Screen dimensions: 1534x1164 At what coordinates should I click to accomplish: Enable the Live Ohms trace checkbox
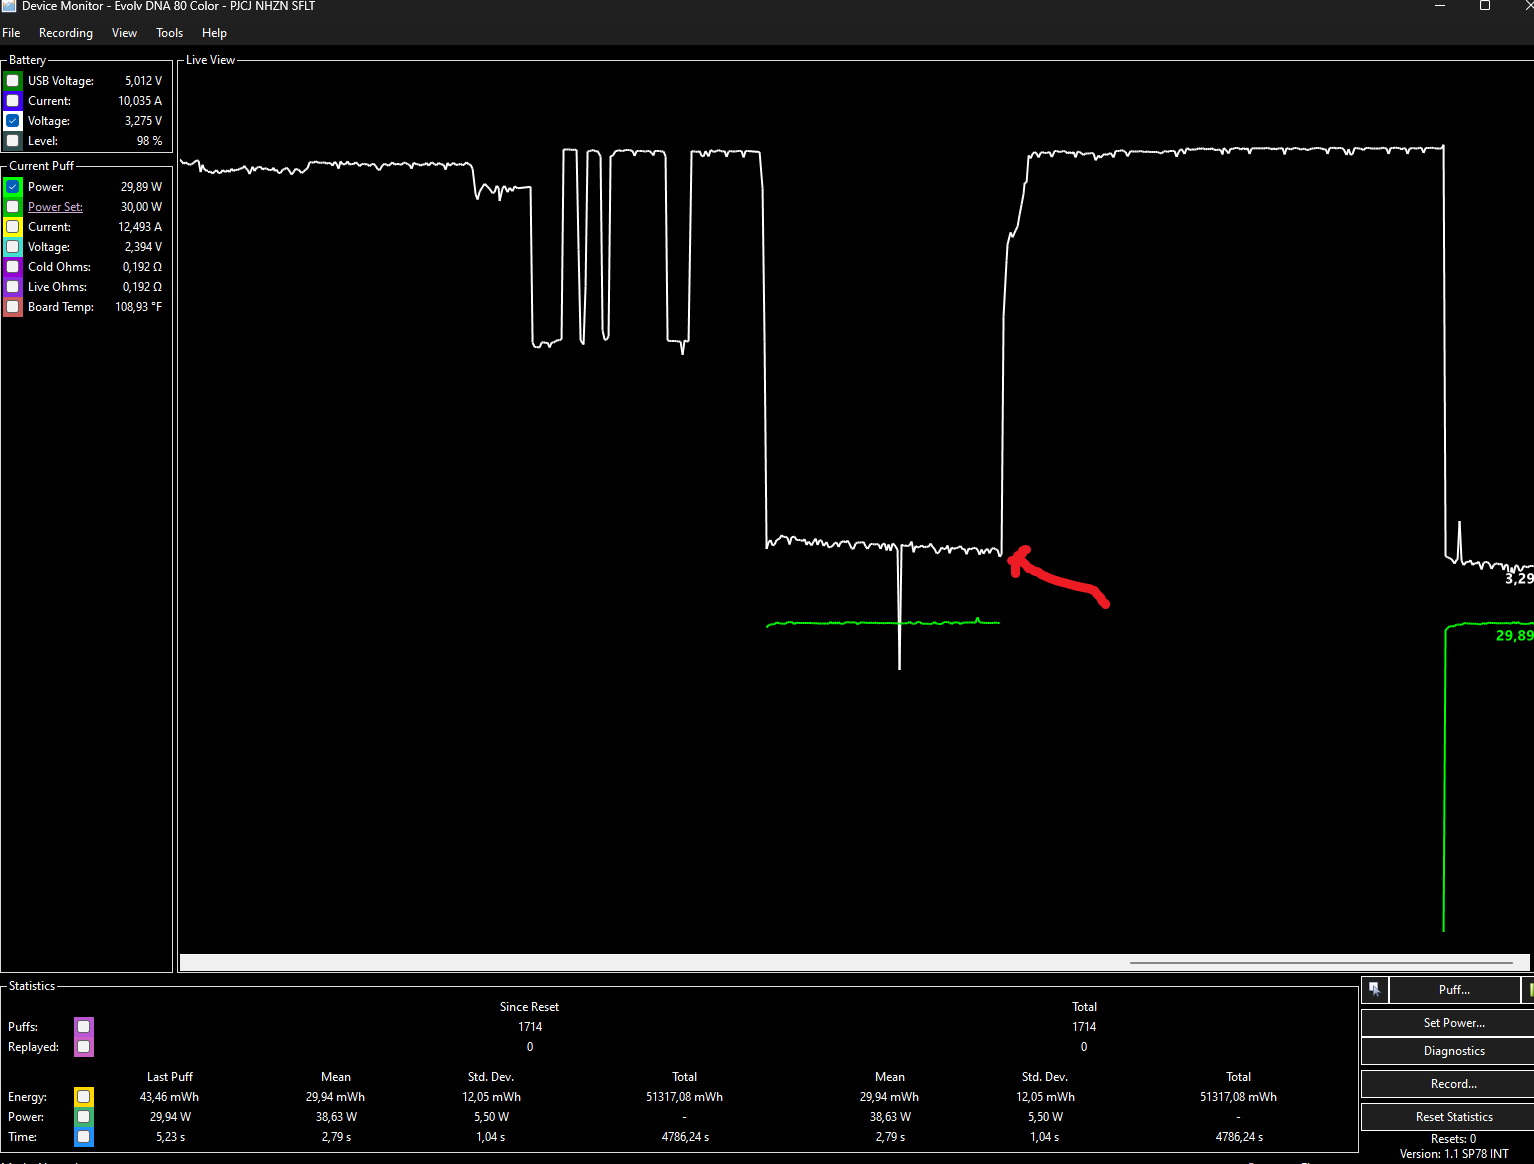13,287
